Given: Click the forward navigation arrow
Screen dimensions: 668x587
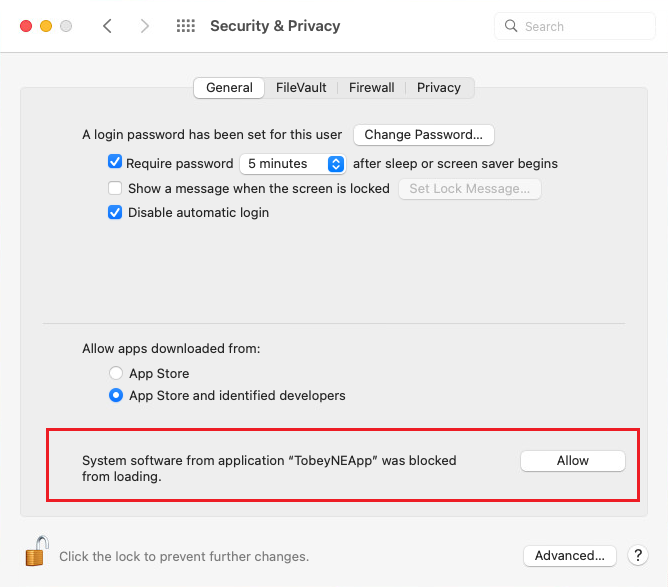Looking at the screenshot, I should 145,26.
